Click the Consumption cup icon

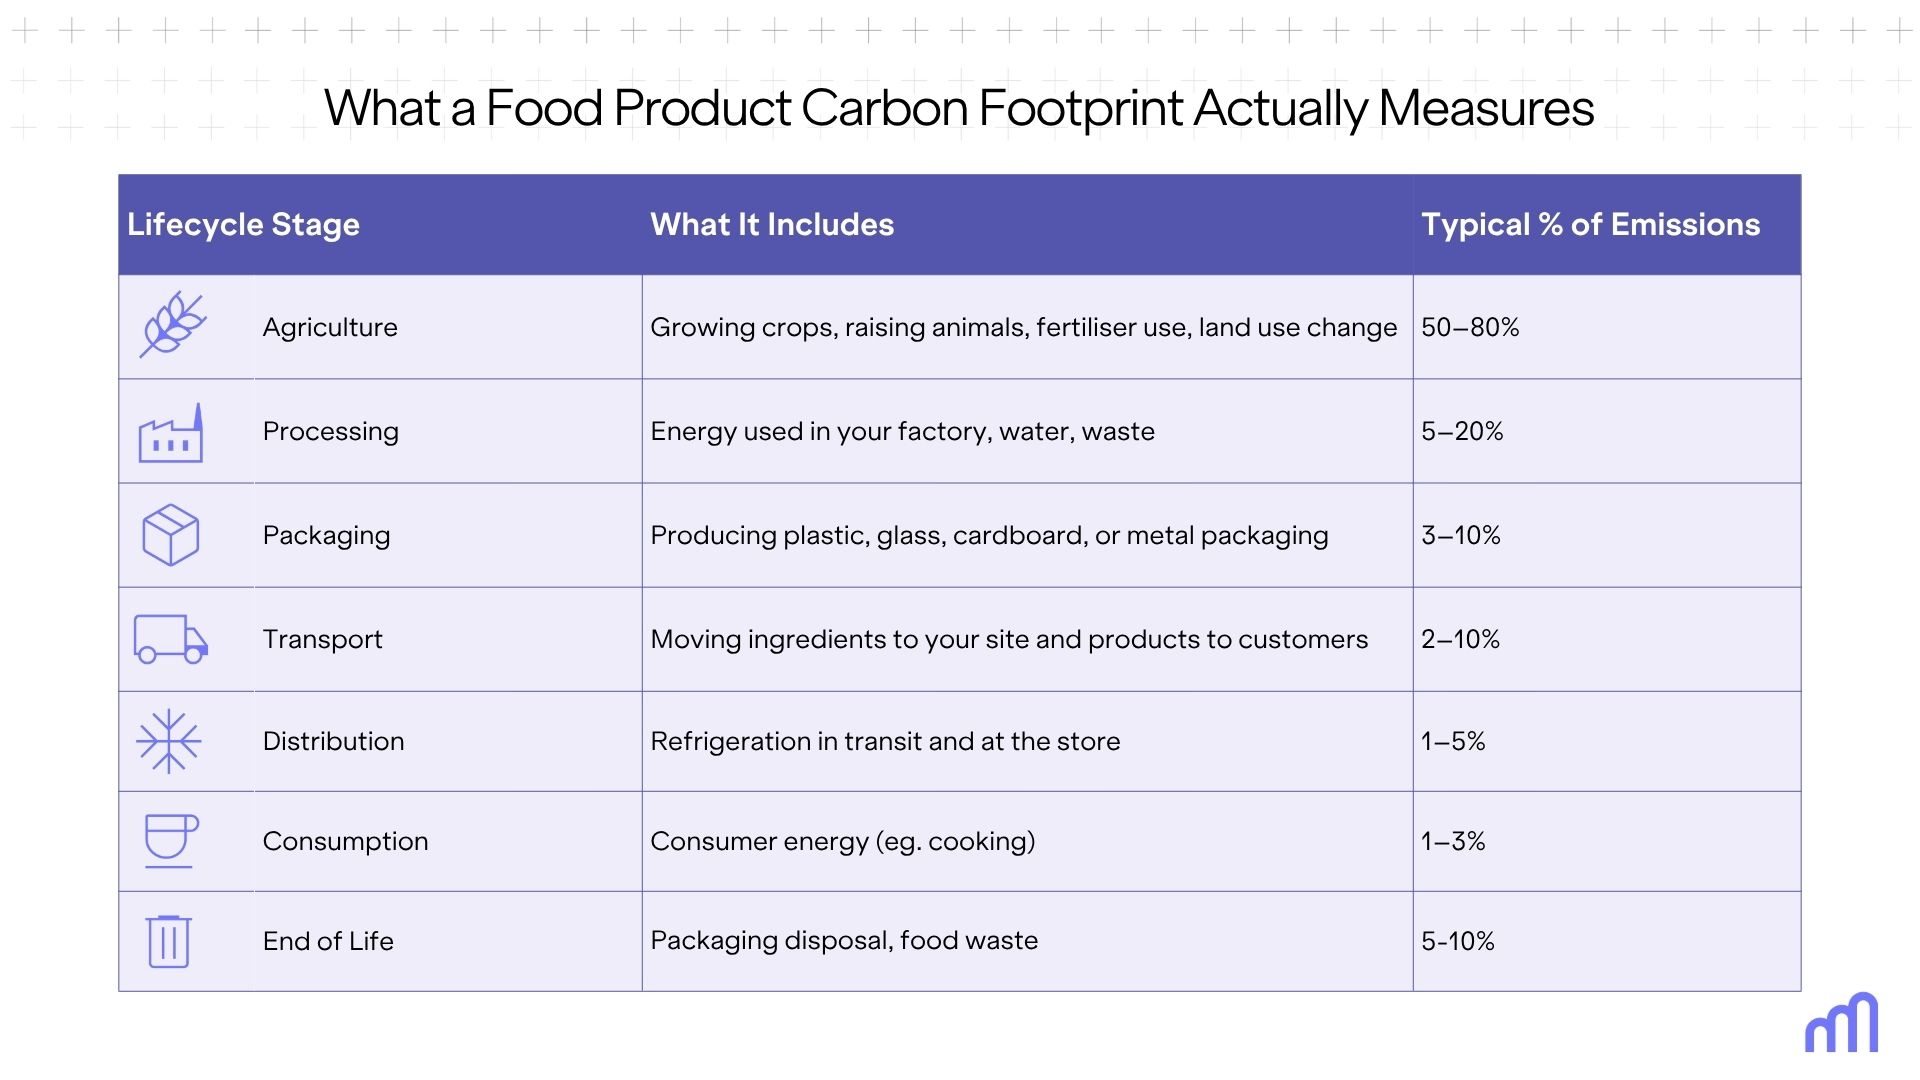[171, 840]
